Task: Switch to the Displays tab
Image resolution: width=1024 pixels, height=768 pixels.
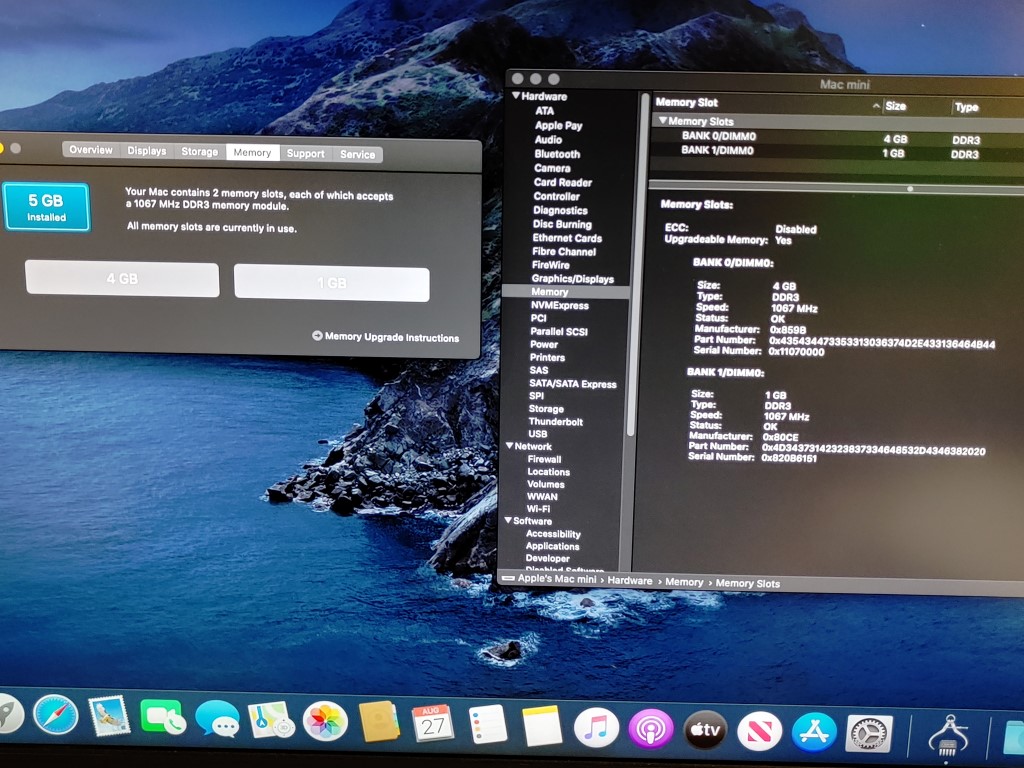Action: (146, 150)
